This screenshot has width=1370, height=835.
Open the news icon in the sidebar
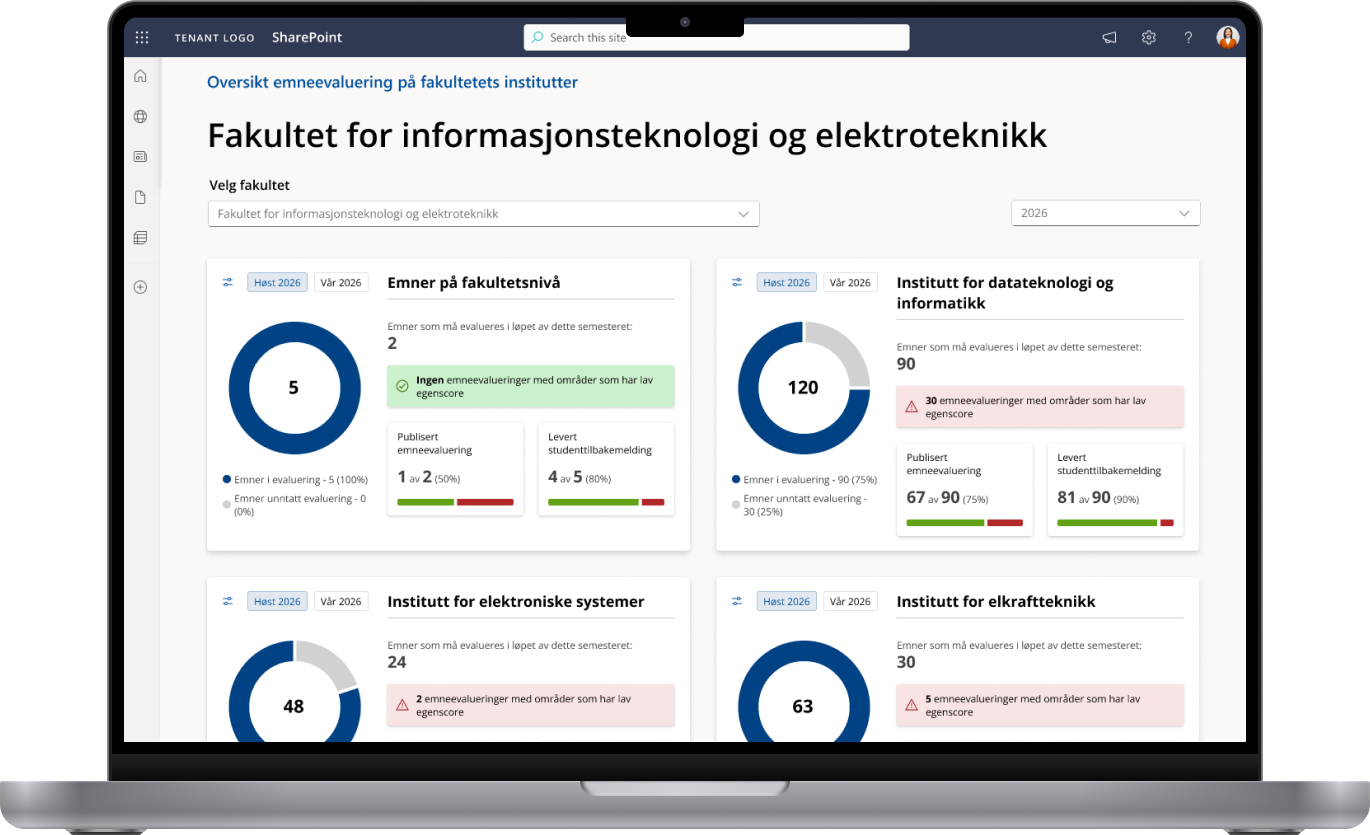pyautogui.click(x=140, y=156)
